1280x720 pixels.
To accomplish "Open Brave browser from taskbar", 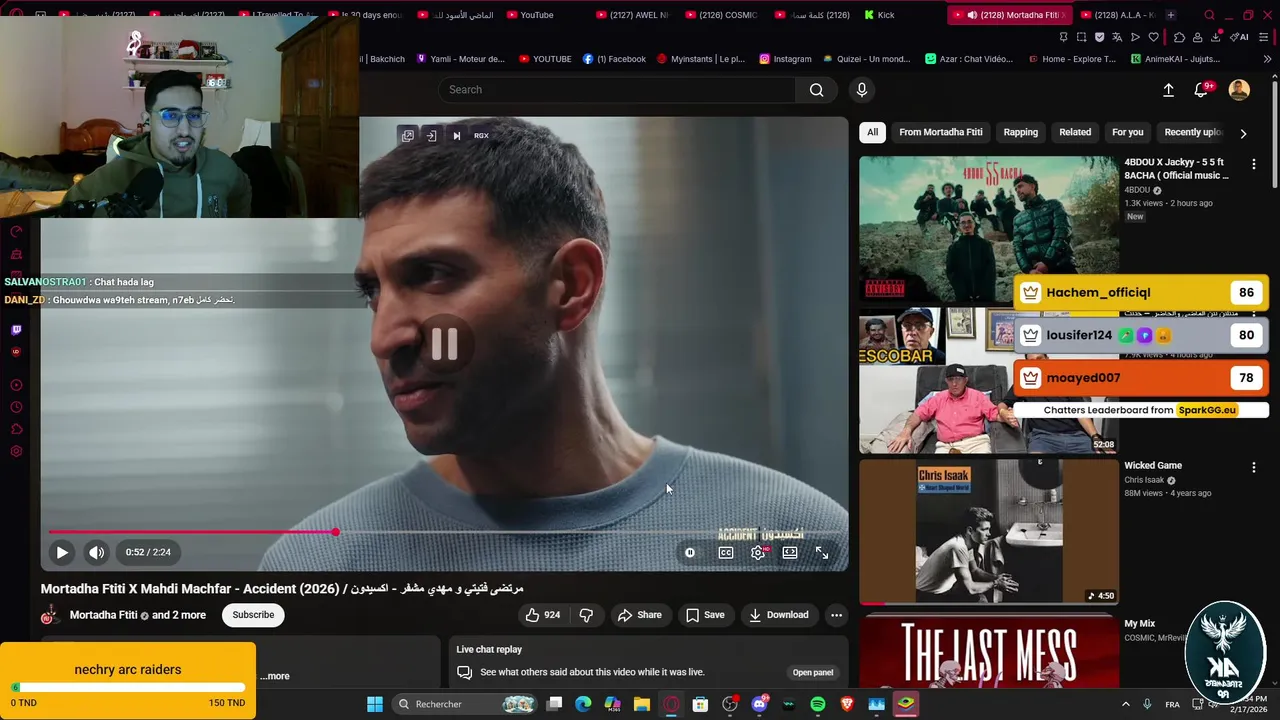I will (847, 704).
